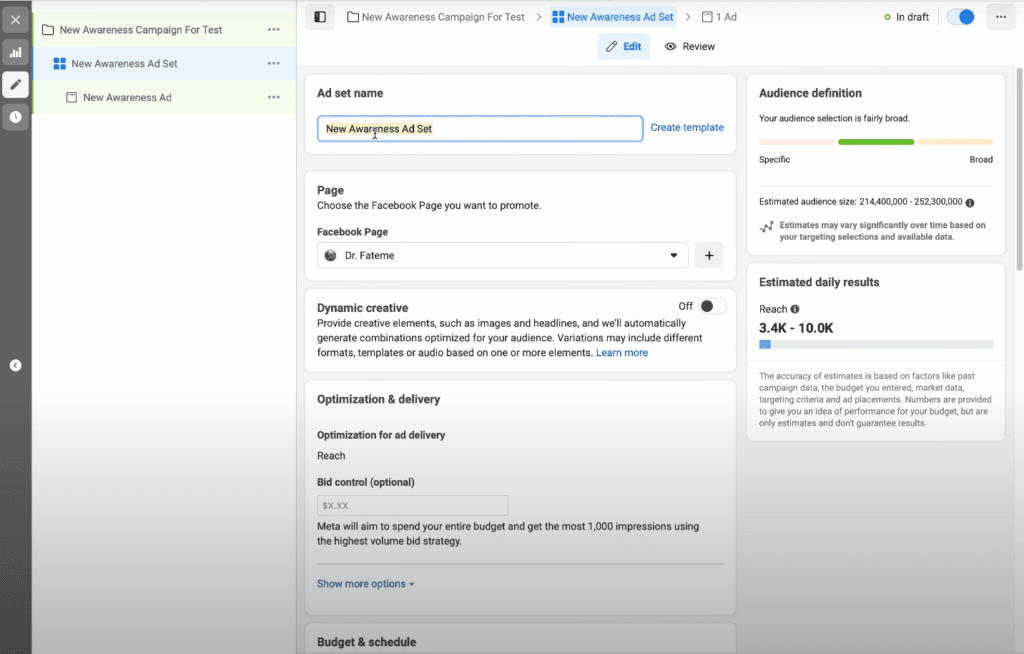
Task: Click the info icon next to Reach
Action: [x=795, y=309]
